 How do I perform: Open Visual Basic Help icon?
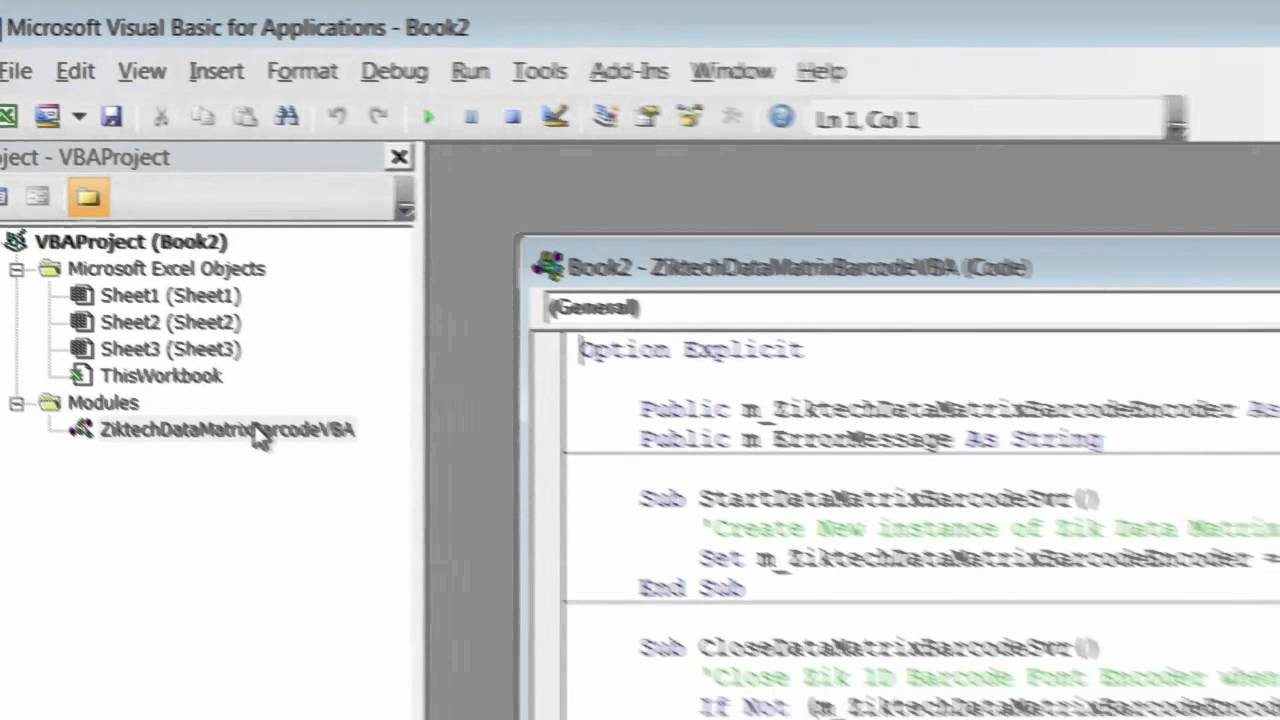point(781,117)
